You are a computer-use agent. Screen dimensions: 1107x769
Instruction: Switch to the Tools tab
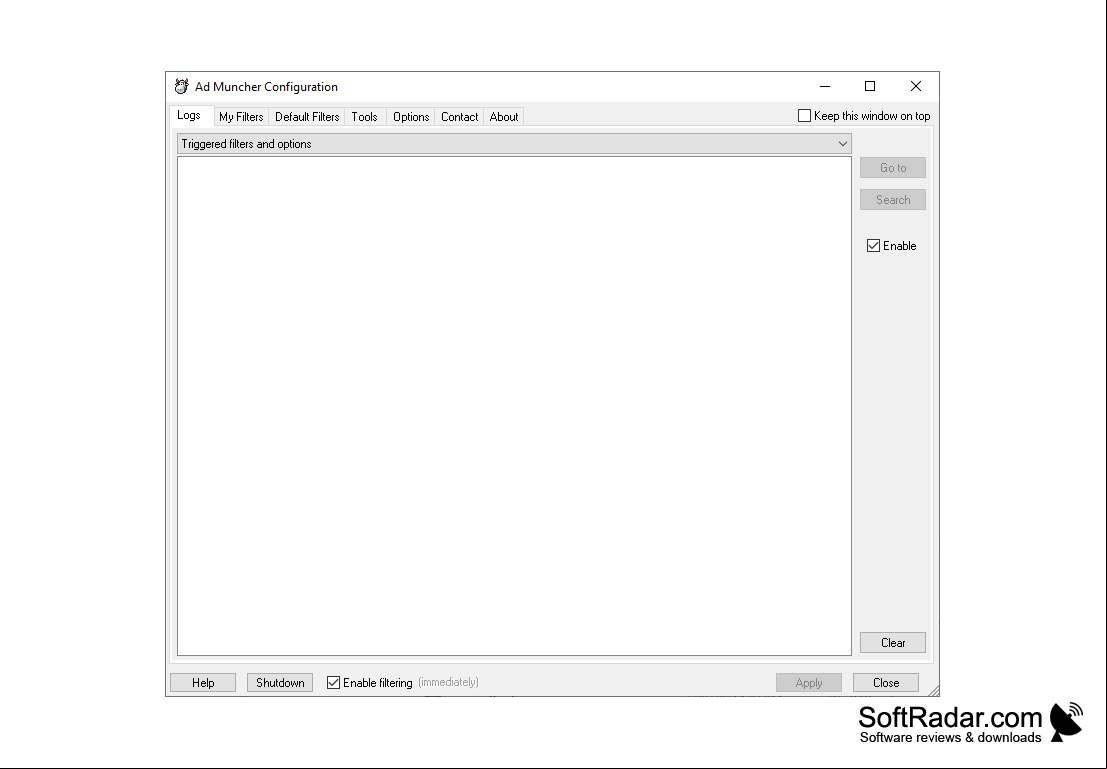(364, 117)
